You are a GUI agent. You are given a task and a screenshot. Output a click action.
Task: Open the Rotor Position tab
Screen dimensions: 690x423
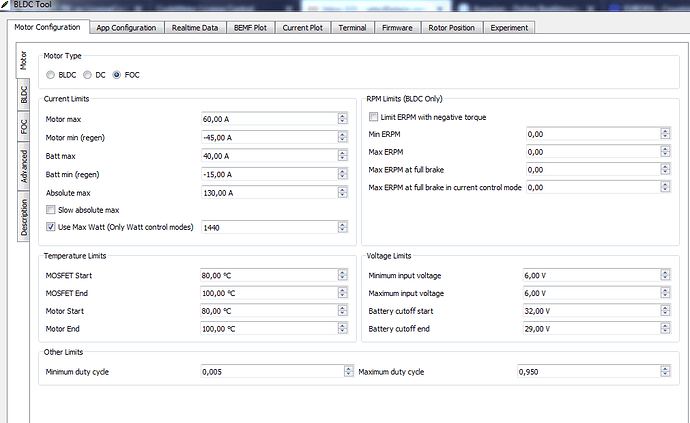point(448,27)
